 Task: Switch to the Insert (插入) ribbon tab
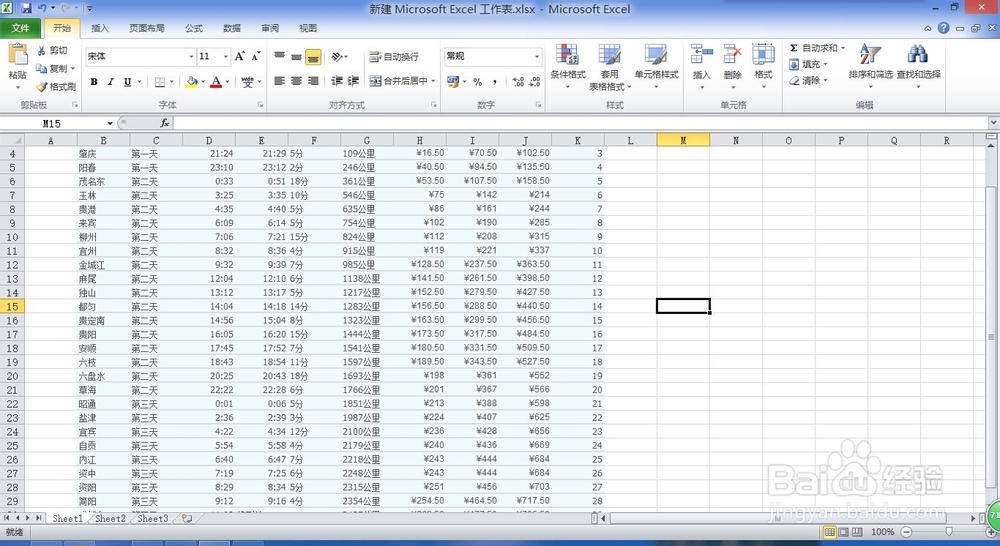[x=99, y=28]
